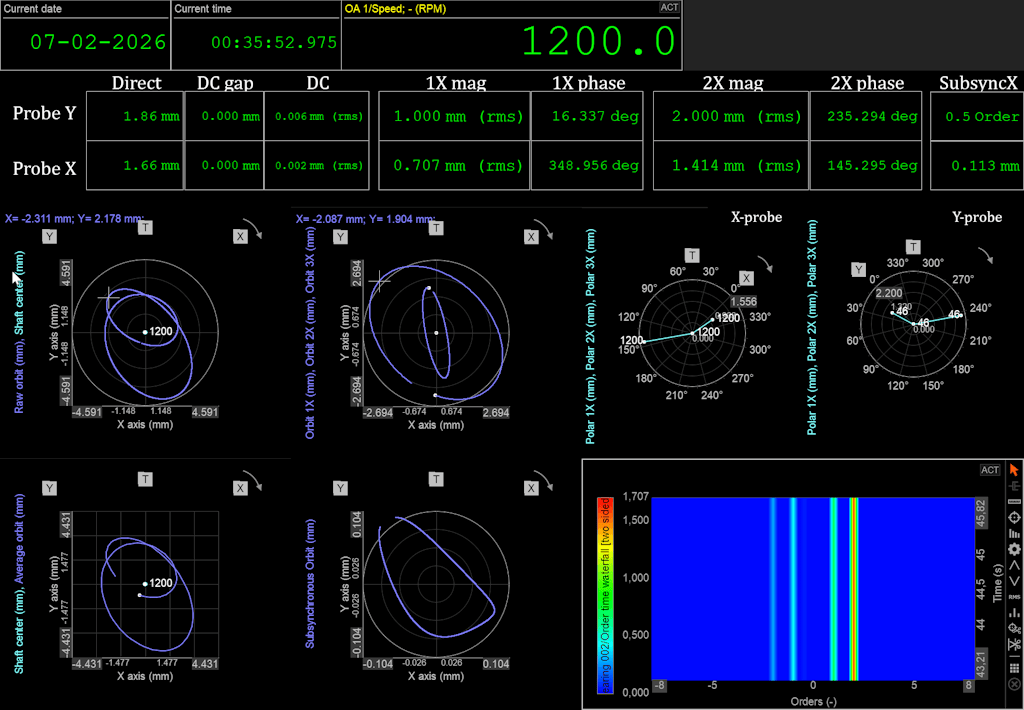Screen dimensions: 1024x710
Task: Click the X probe marker on Raw orbit
Action: 240,236
